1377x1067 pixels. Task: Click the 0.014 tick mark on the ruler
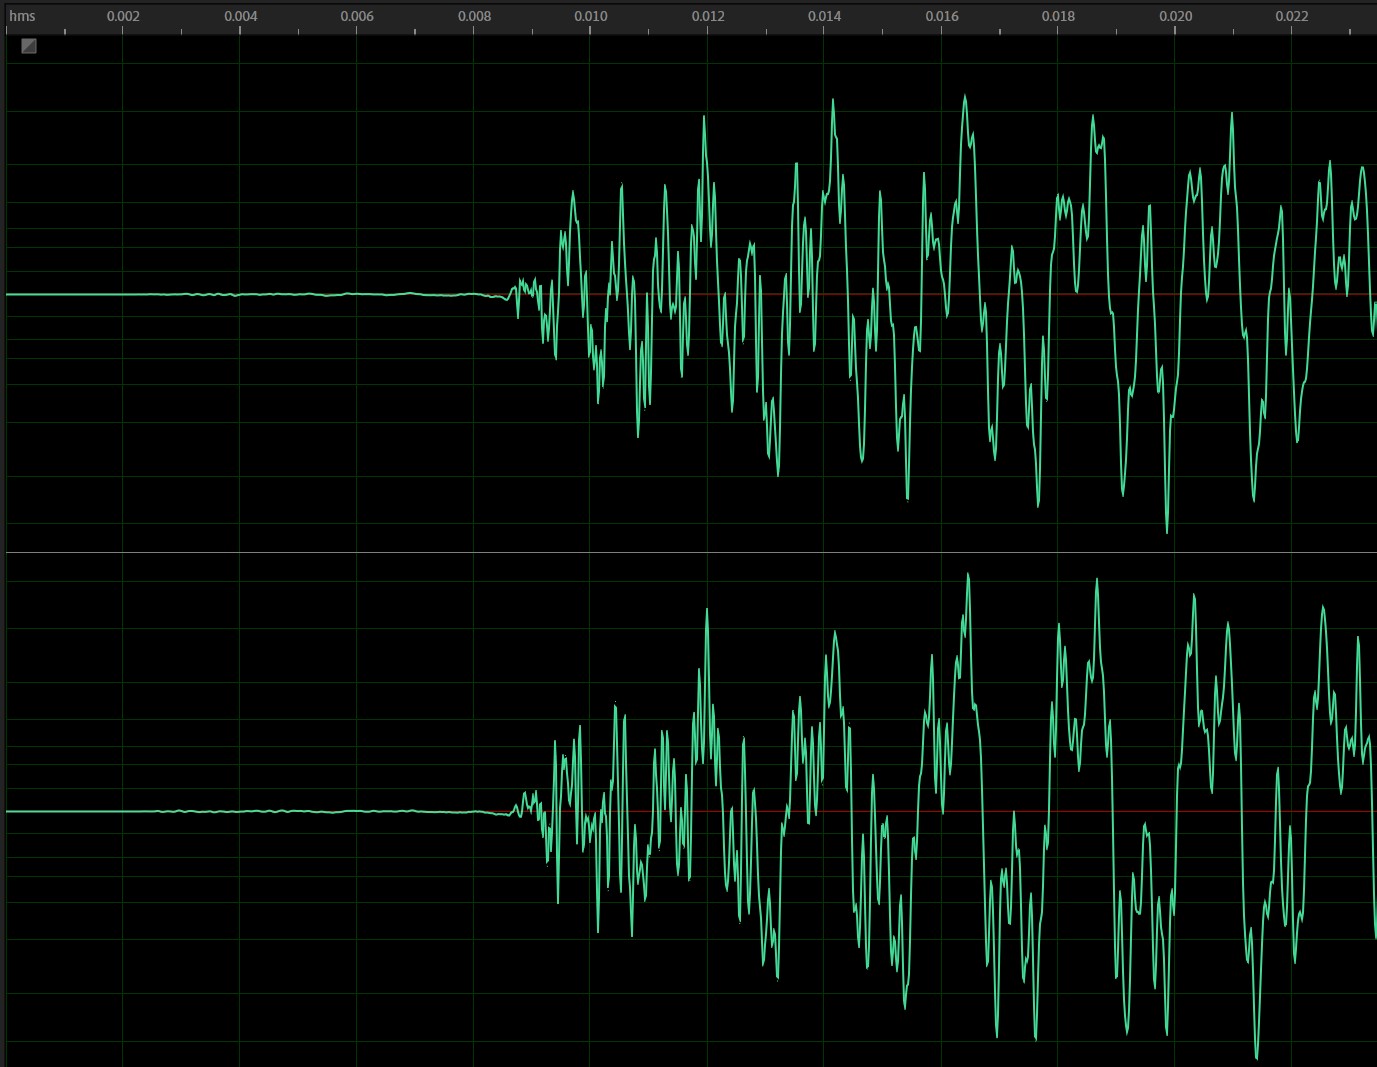824,29
